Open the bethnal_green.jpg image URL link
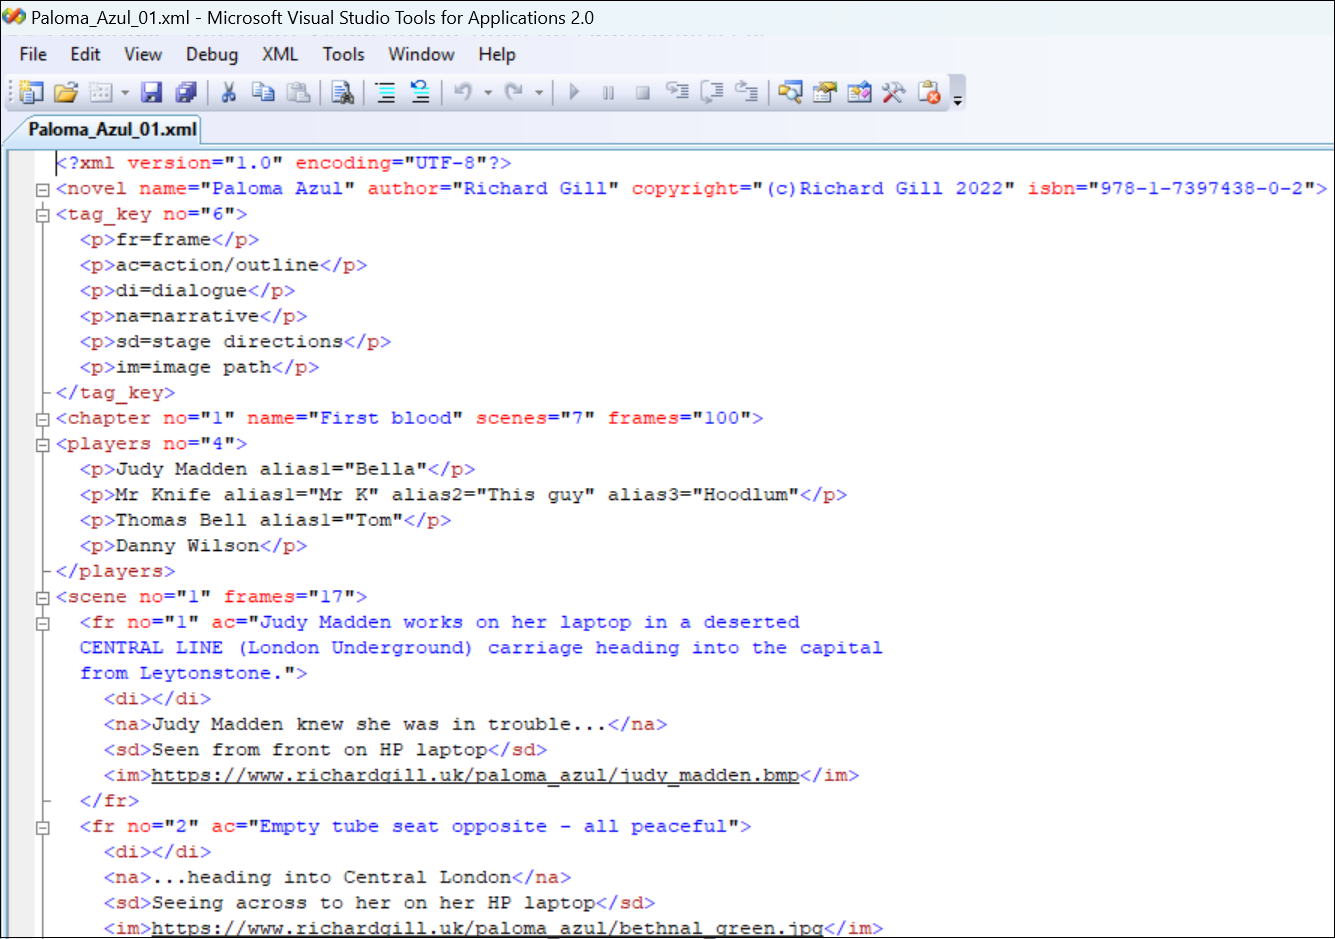Viewport: 1335px width, 939px height. pos(487,928)
